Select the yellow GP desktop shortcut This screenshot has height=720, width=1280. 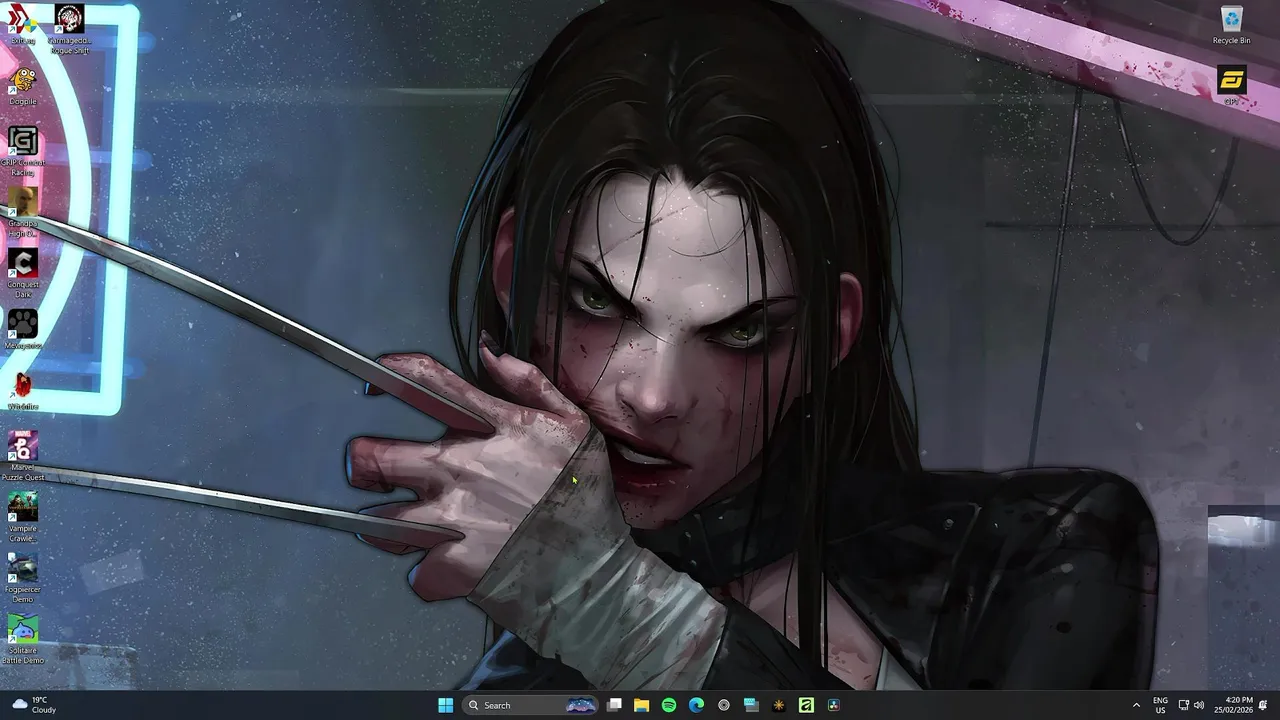click(1231, 86)
